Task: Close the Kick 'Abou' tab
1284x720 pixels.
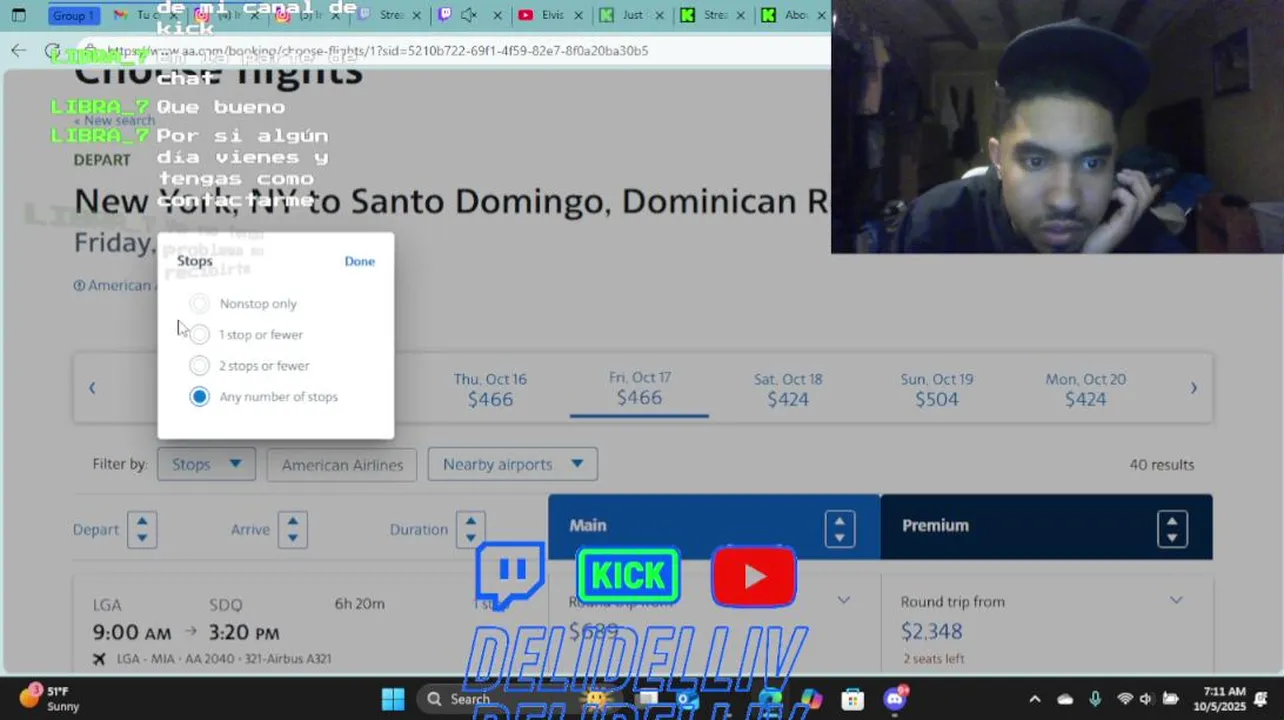Action: coord(820,15)
